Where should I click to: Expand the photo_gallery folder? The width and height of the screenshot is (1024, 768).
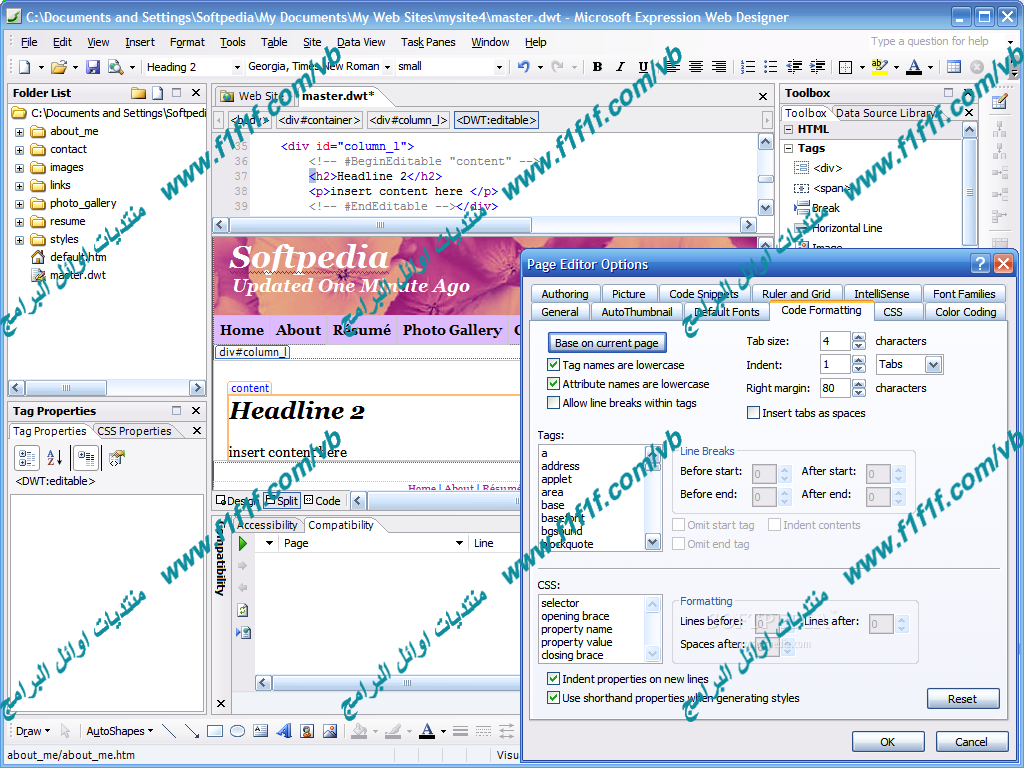click(19, 203)
